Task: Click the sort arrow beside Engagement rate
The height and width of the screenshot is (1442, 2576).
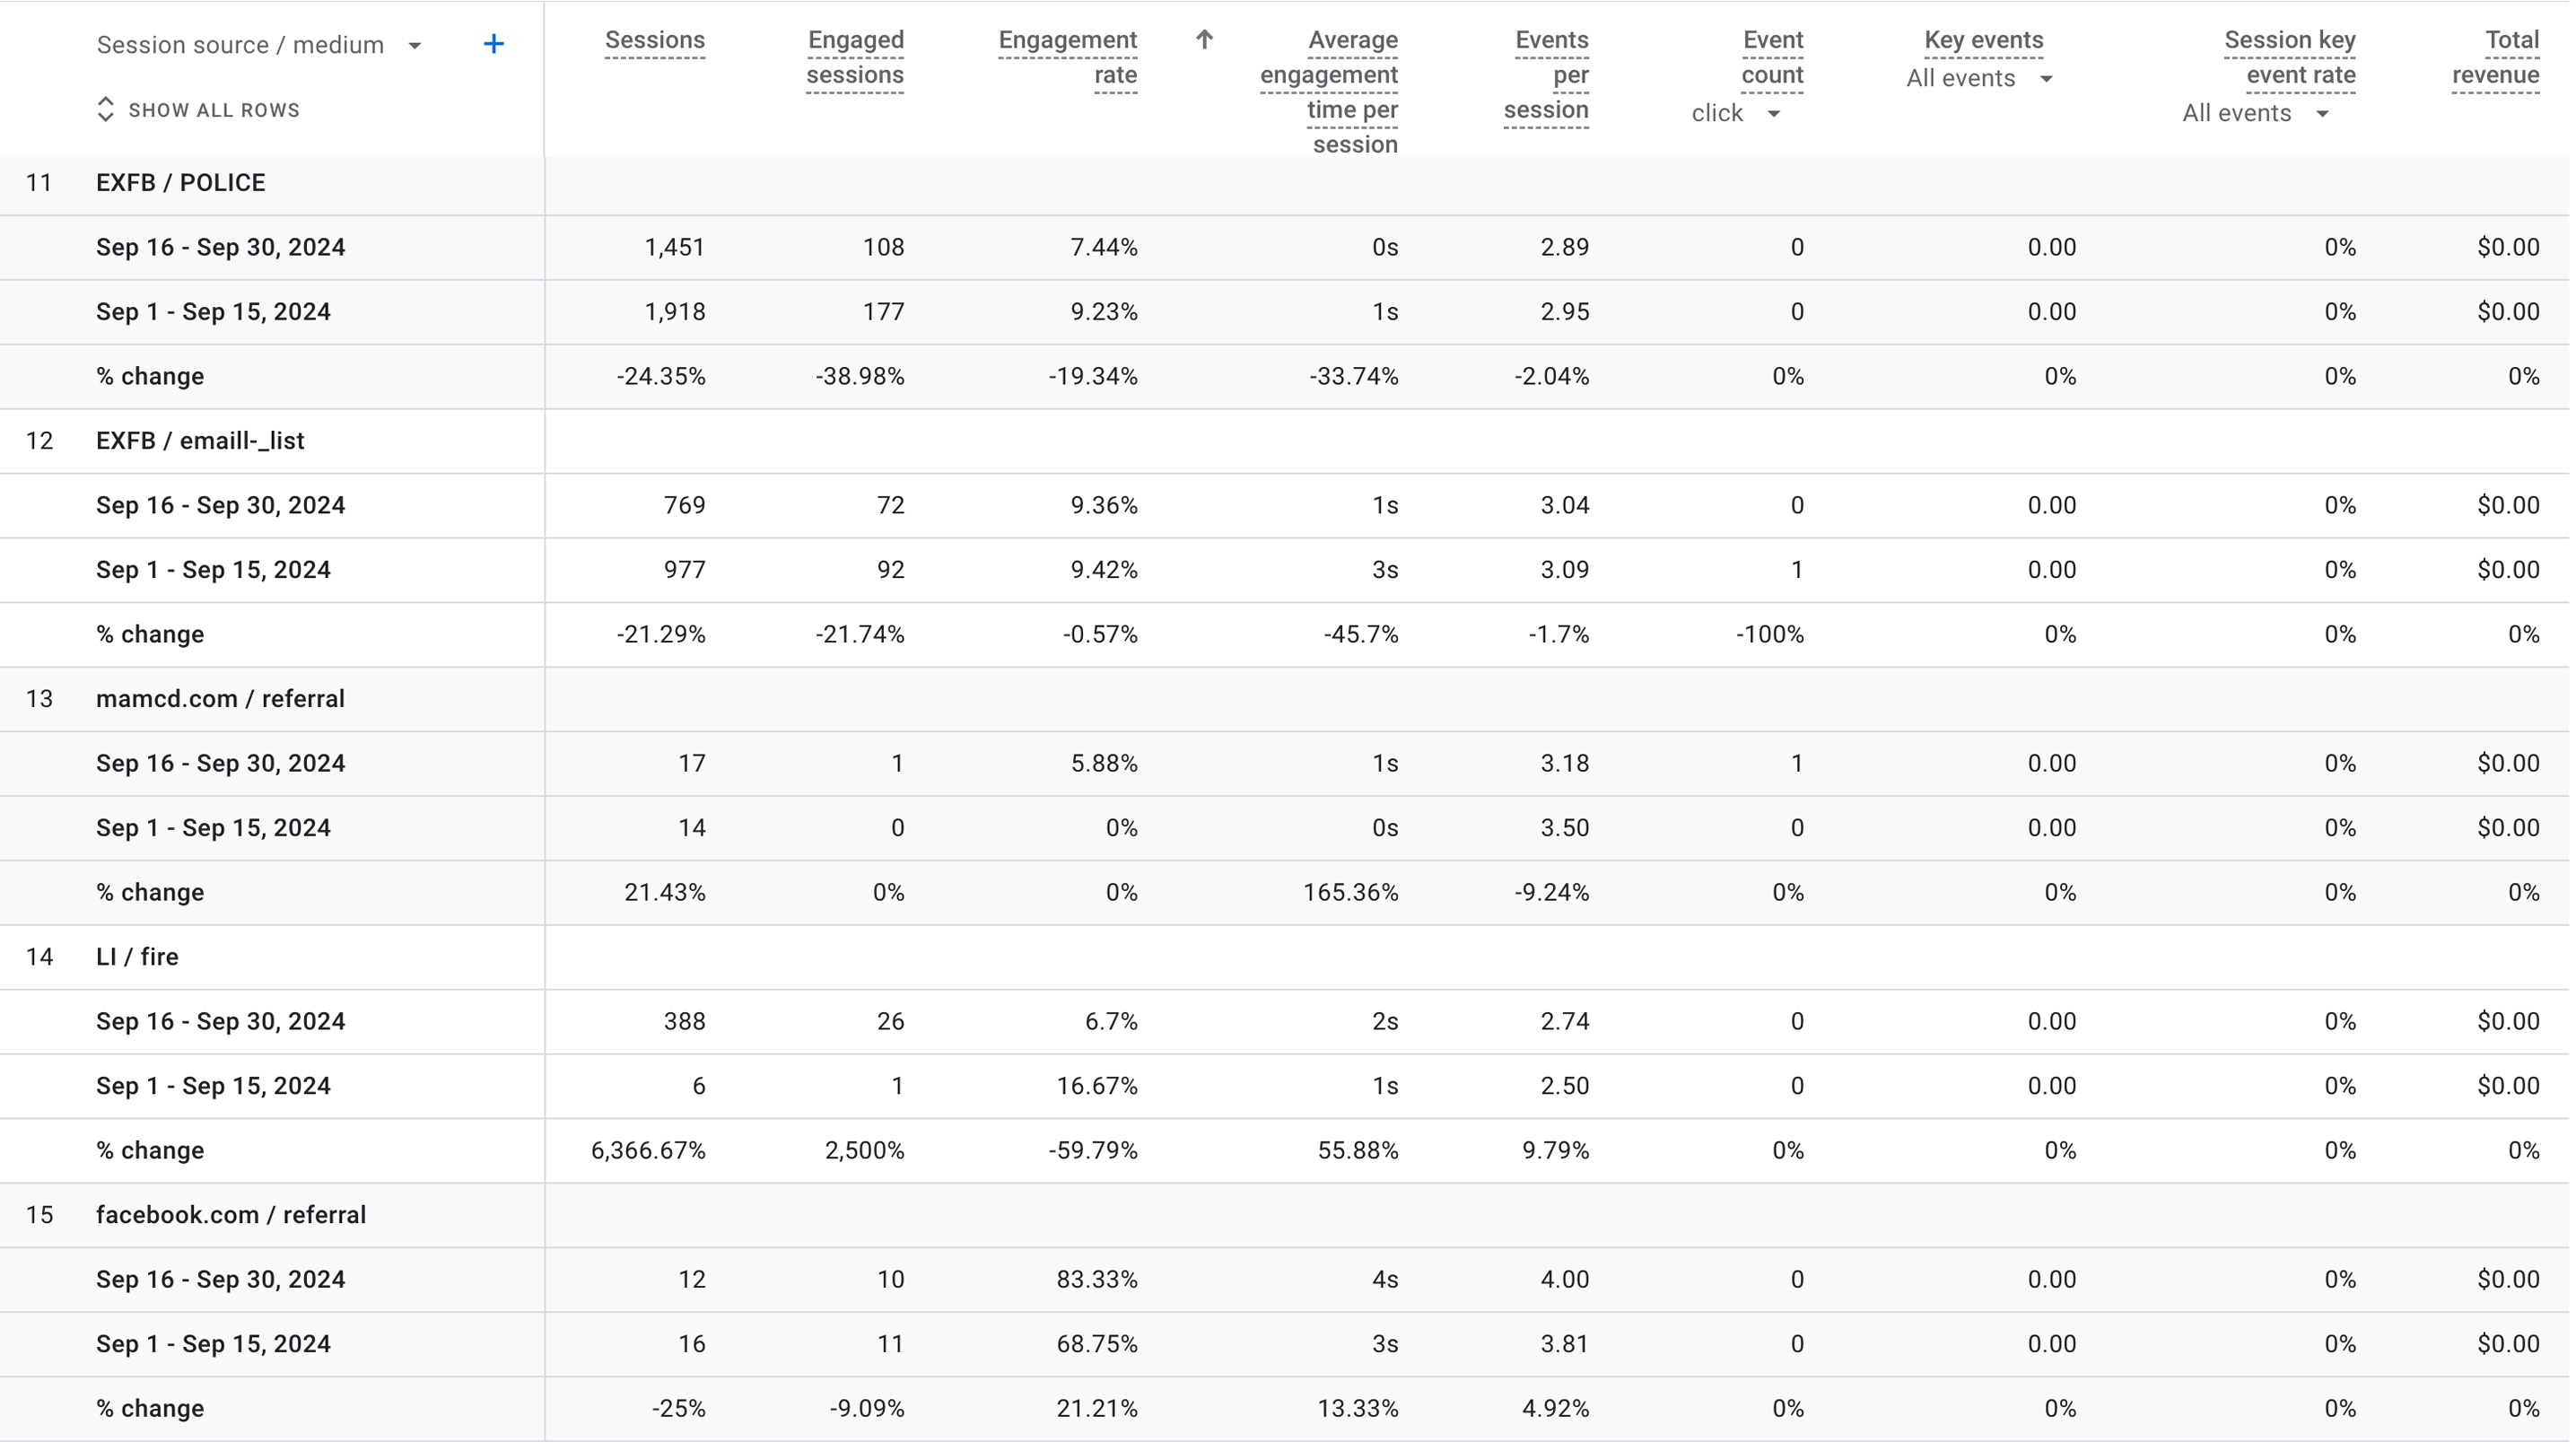Action: click(x=1204, y=40)
